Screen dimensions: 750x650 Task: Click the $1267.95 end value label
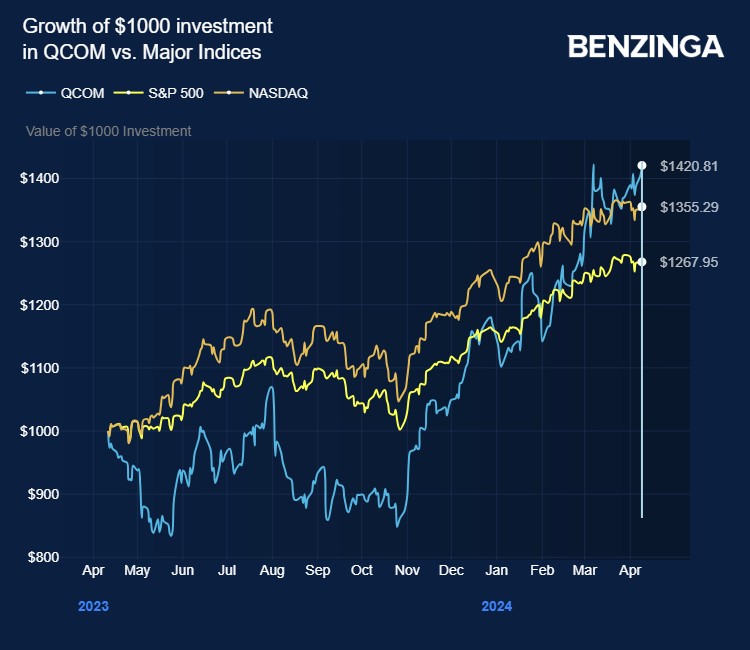point(689,262)
